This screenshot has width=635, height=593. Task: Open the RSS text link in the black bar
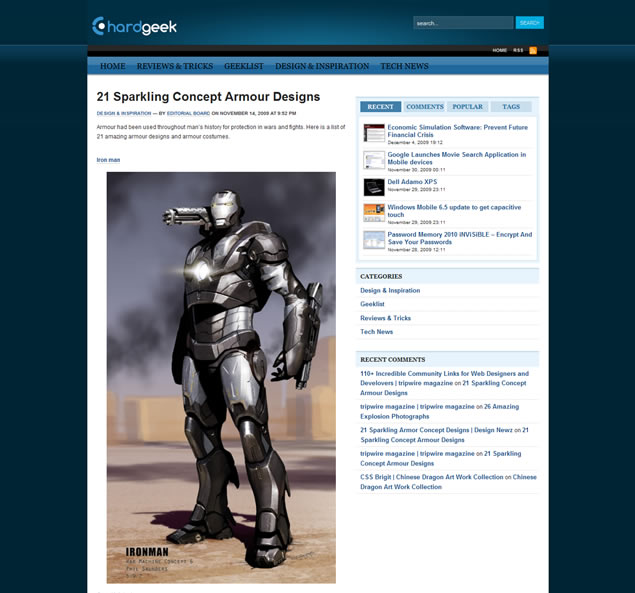coord(518,50)
